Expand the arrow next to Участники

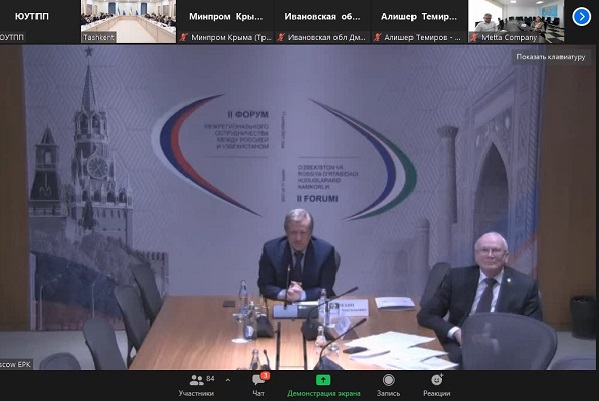(228, 380)
